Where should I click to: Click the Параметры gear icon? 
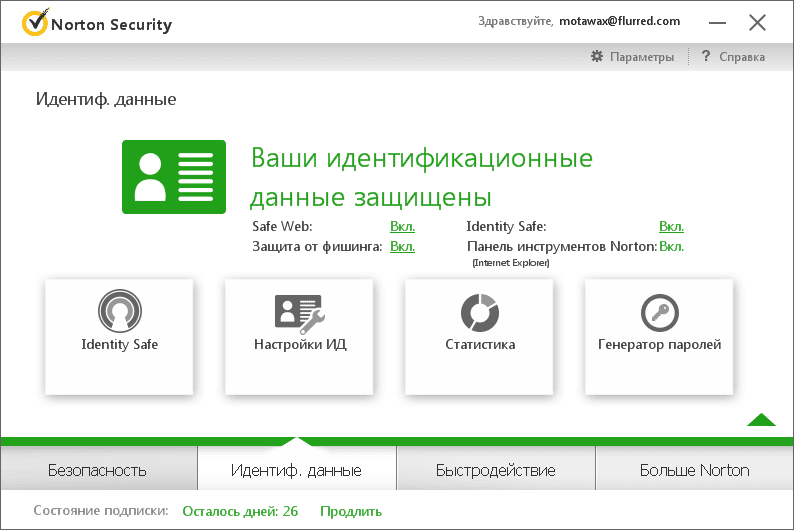(x=597, y=56)
